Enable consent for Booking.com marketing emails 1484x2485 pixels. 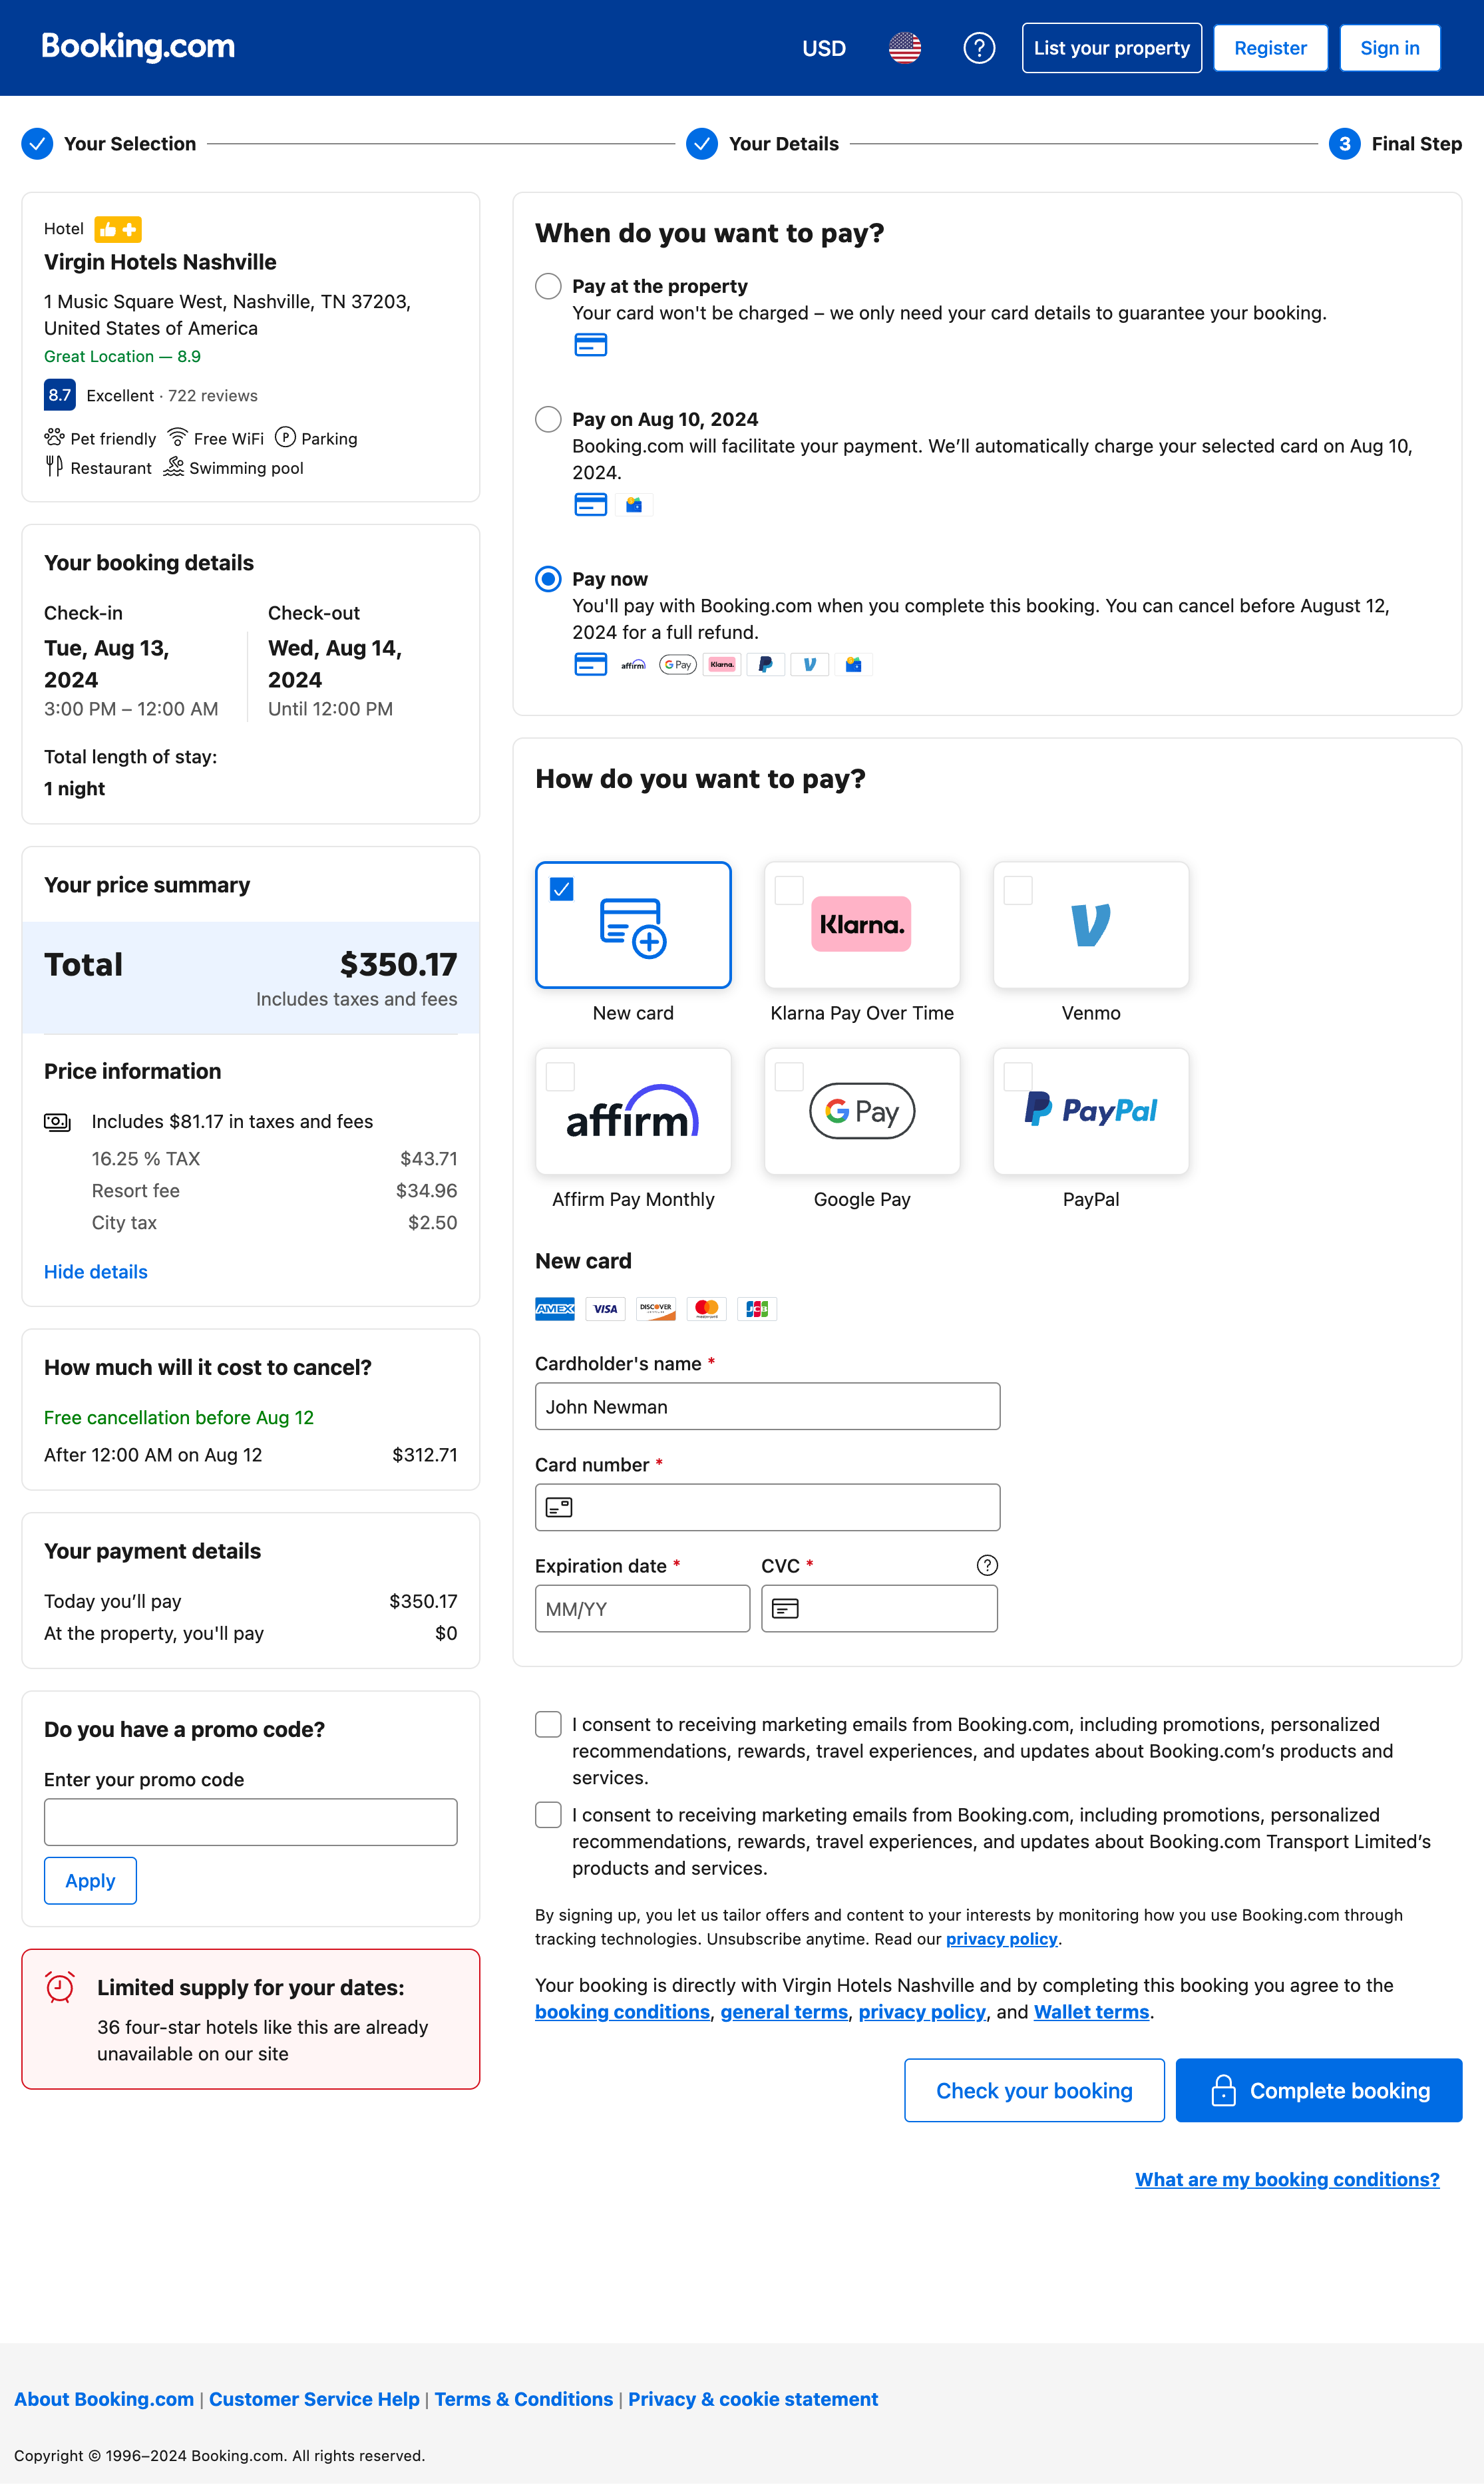[548, 1724]
